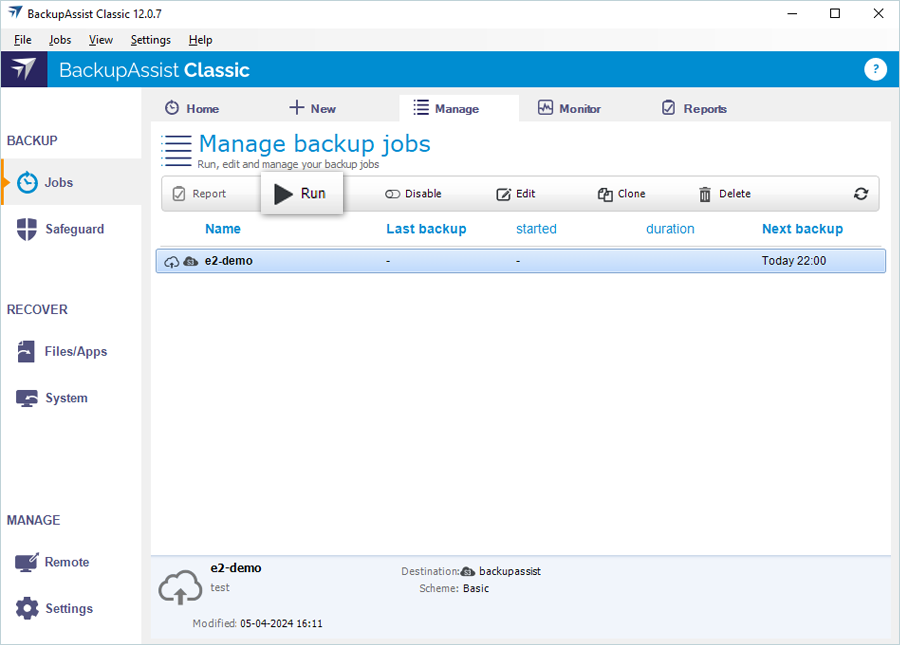Click the S3 cloud icon in e2-demo row
Screen dimensions: 900x645
pyautogui.click(x=191, y=262)
